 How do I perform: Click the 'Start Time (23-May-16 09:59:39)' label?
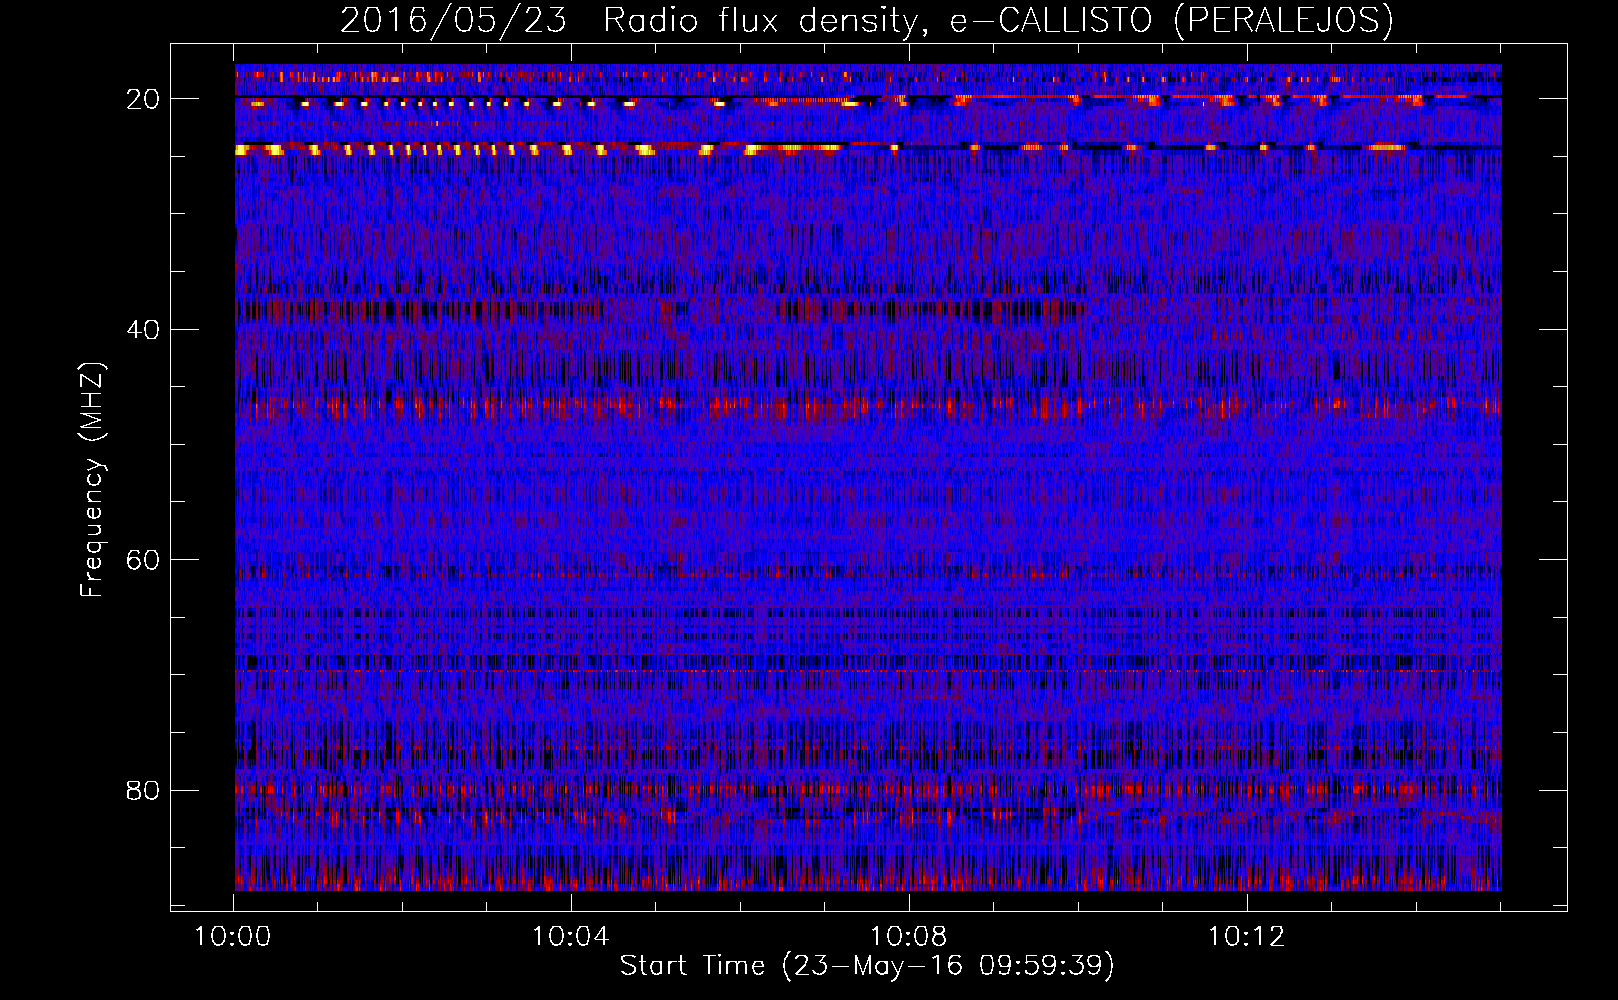point(867,966)
